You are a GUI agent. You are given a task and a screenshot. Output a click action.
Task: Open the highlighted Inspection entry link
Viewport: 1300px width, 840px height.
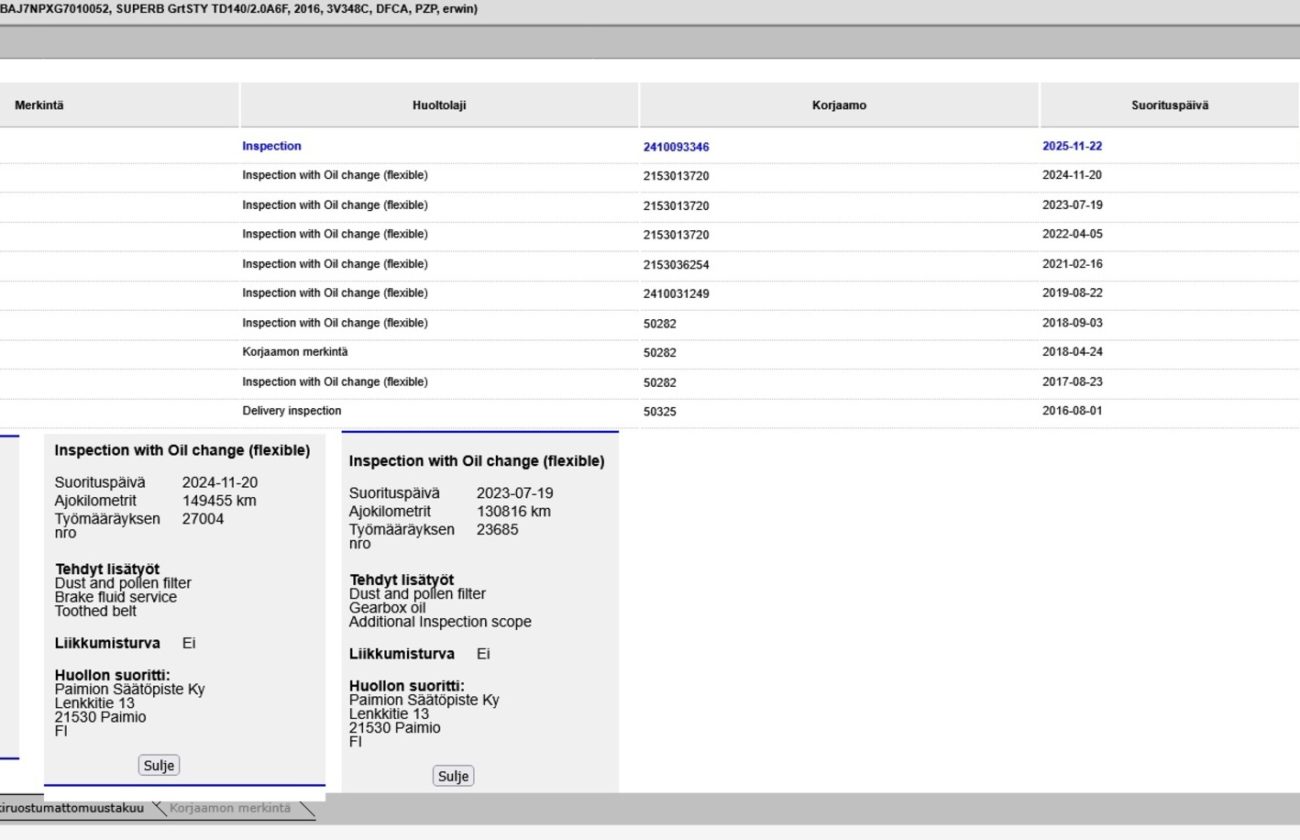click(271, 146)
